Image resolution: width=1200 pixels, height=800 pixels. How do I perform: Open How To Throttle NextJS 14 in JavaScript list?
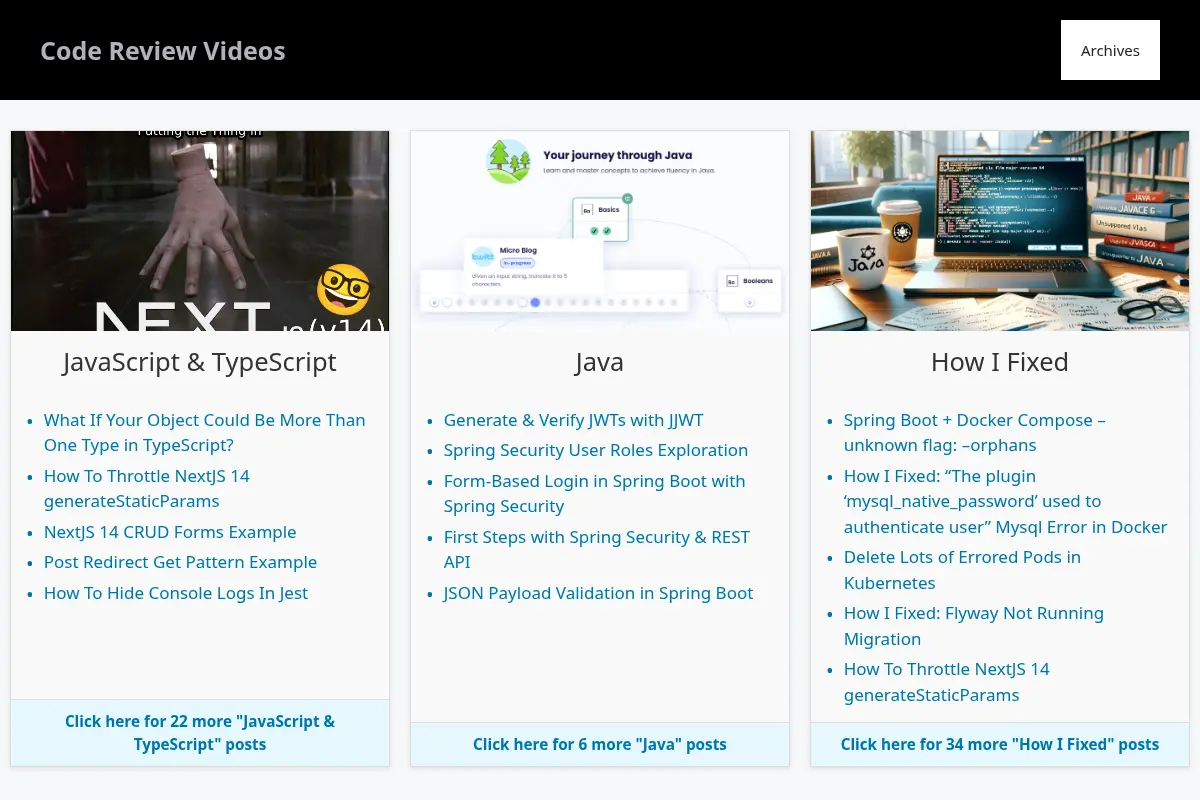(147, 489)
